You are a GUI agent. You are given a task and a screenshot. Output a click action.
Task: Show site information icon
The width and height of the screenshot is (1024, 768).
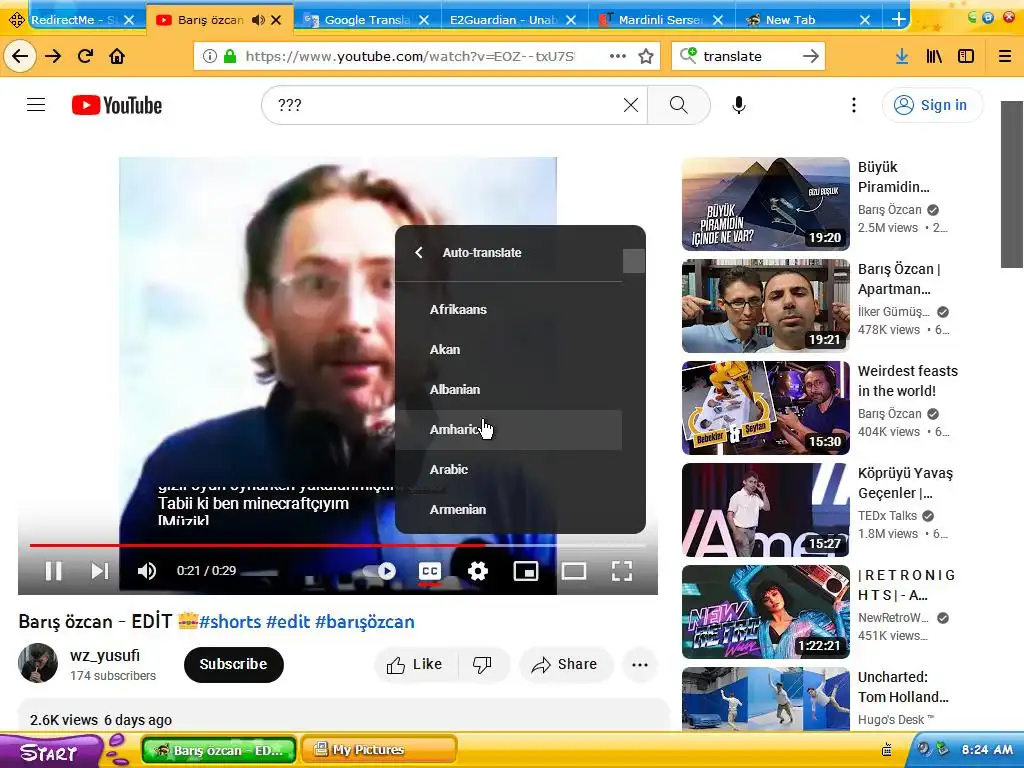tap(210, 56)
